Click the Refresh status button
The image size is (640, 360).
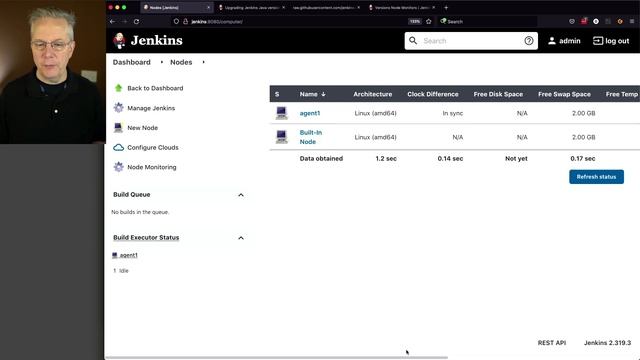pos(596,177)
